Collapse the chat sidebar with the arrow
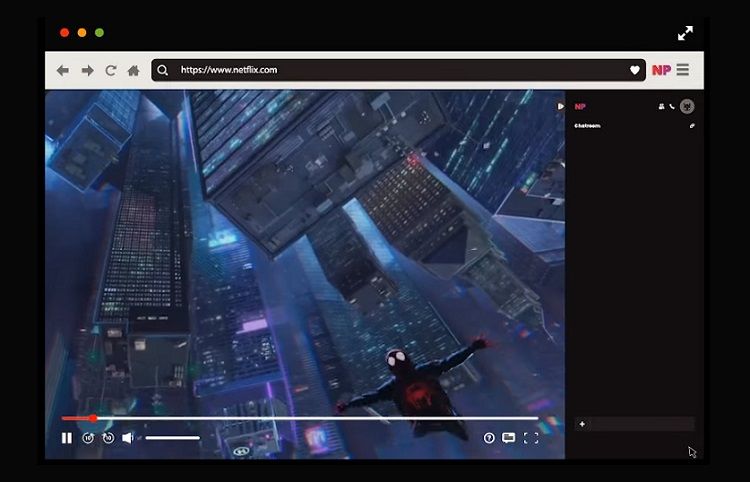Viewport: 750px width, 482px height. click(561, 106)
